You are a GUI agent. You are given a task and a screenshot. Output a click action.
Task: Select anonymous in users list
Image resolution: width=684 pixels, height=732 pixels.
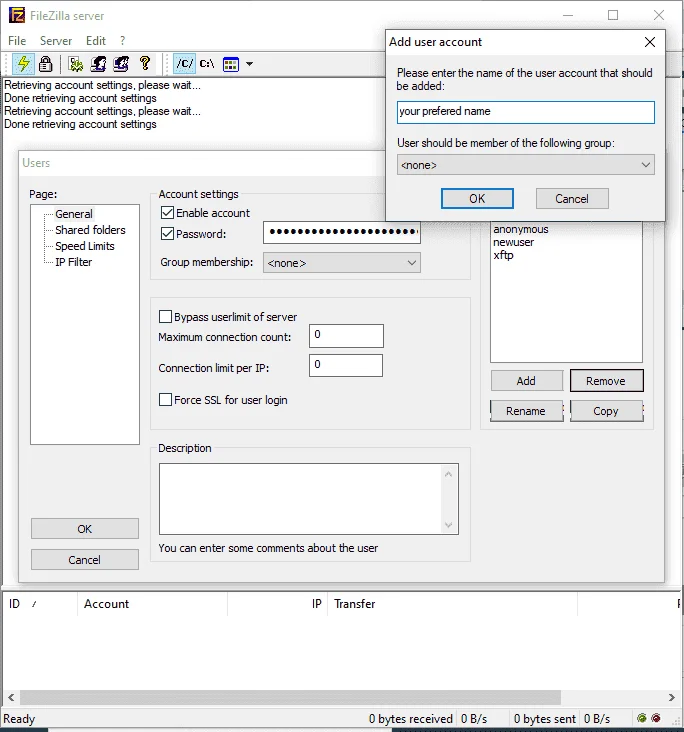pos(521,229)
